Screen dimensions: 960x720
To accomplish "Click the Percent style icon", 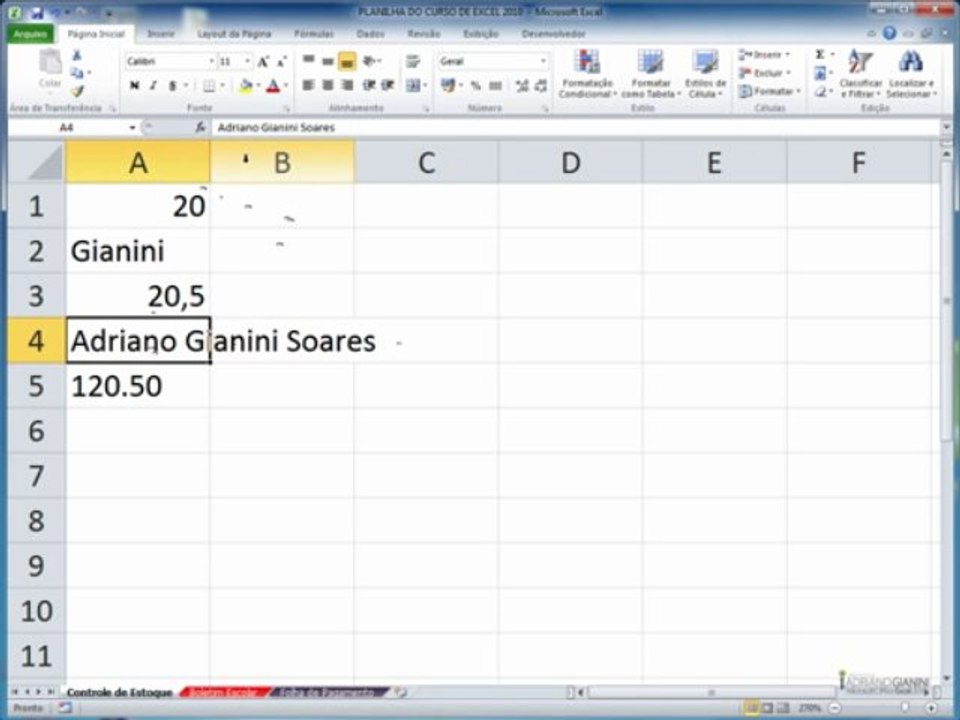I will click(x=476, y=86).
